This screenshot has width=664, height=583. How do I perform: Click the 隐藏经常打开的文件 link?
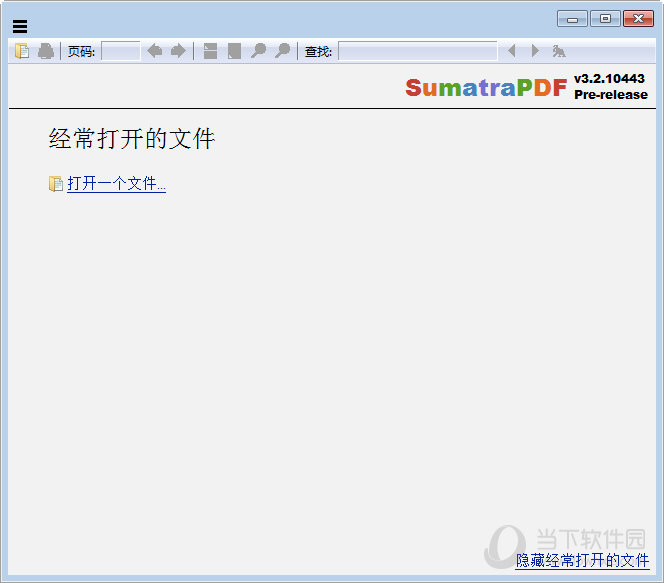pos(582,561)
